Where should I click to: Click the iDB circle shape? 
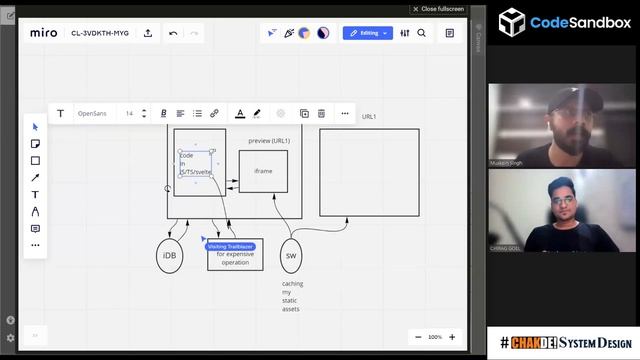pyautogui.click(x=169, y=256)
